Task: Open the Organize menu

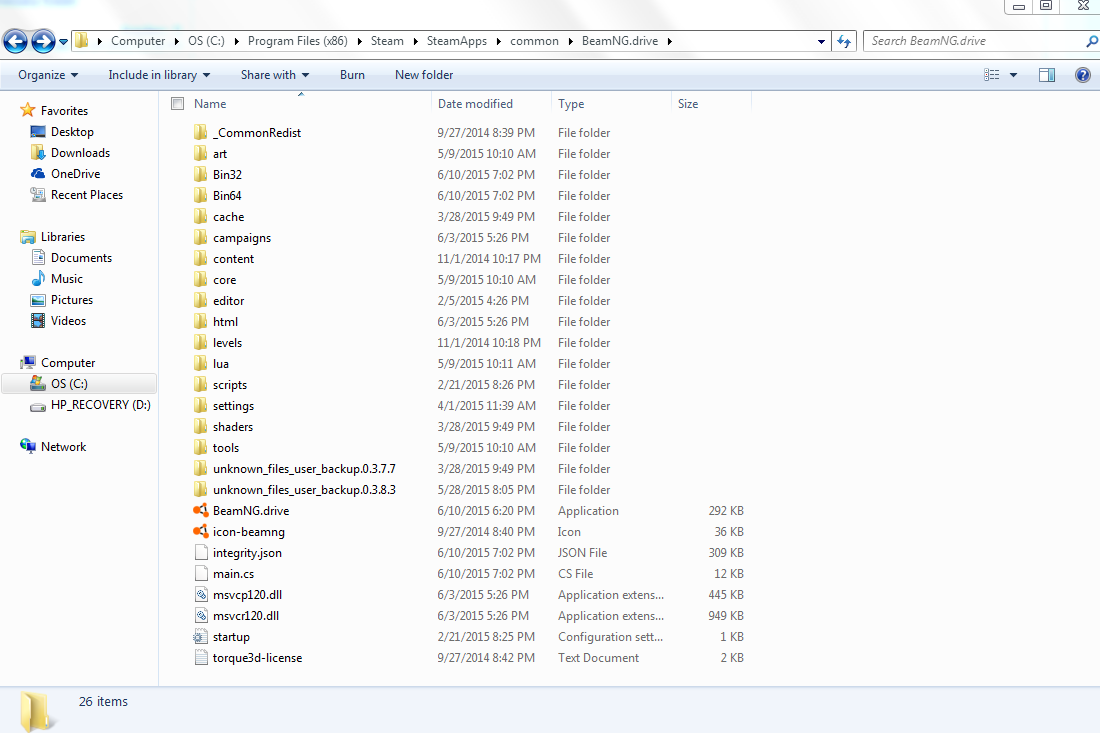Action: pyautogui.click(x=48, y=75)
